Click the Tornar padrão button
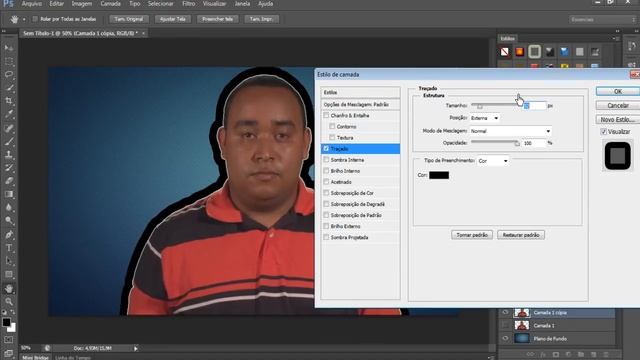640x360 pixels. (x=472, y=235)
